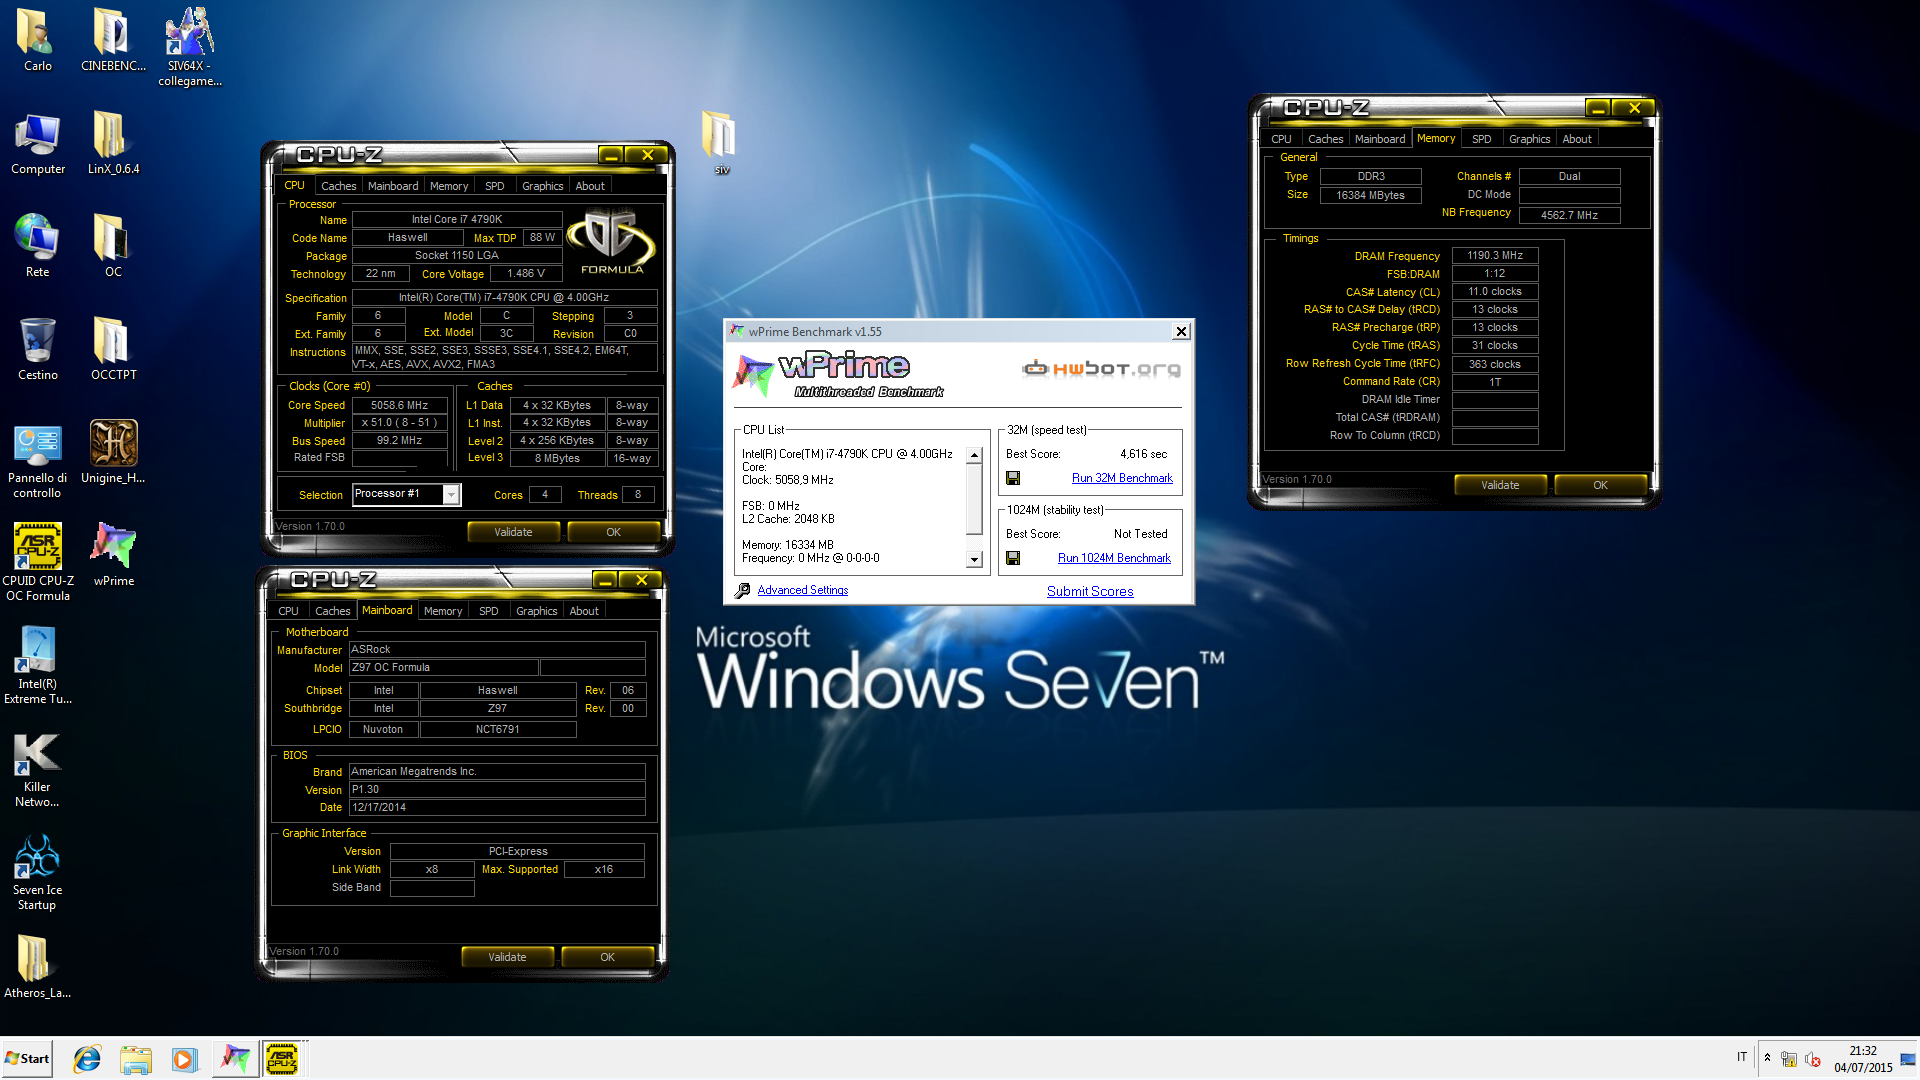Viewport: 1920px width, 1080px height.
Task: Open Internet Explorer from taskbar
Action: [x=87, y=1059]
